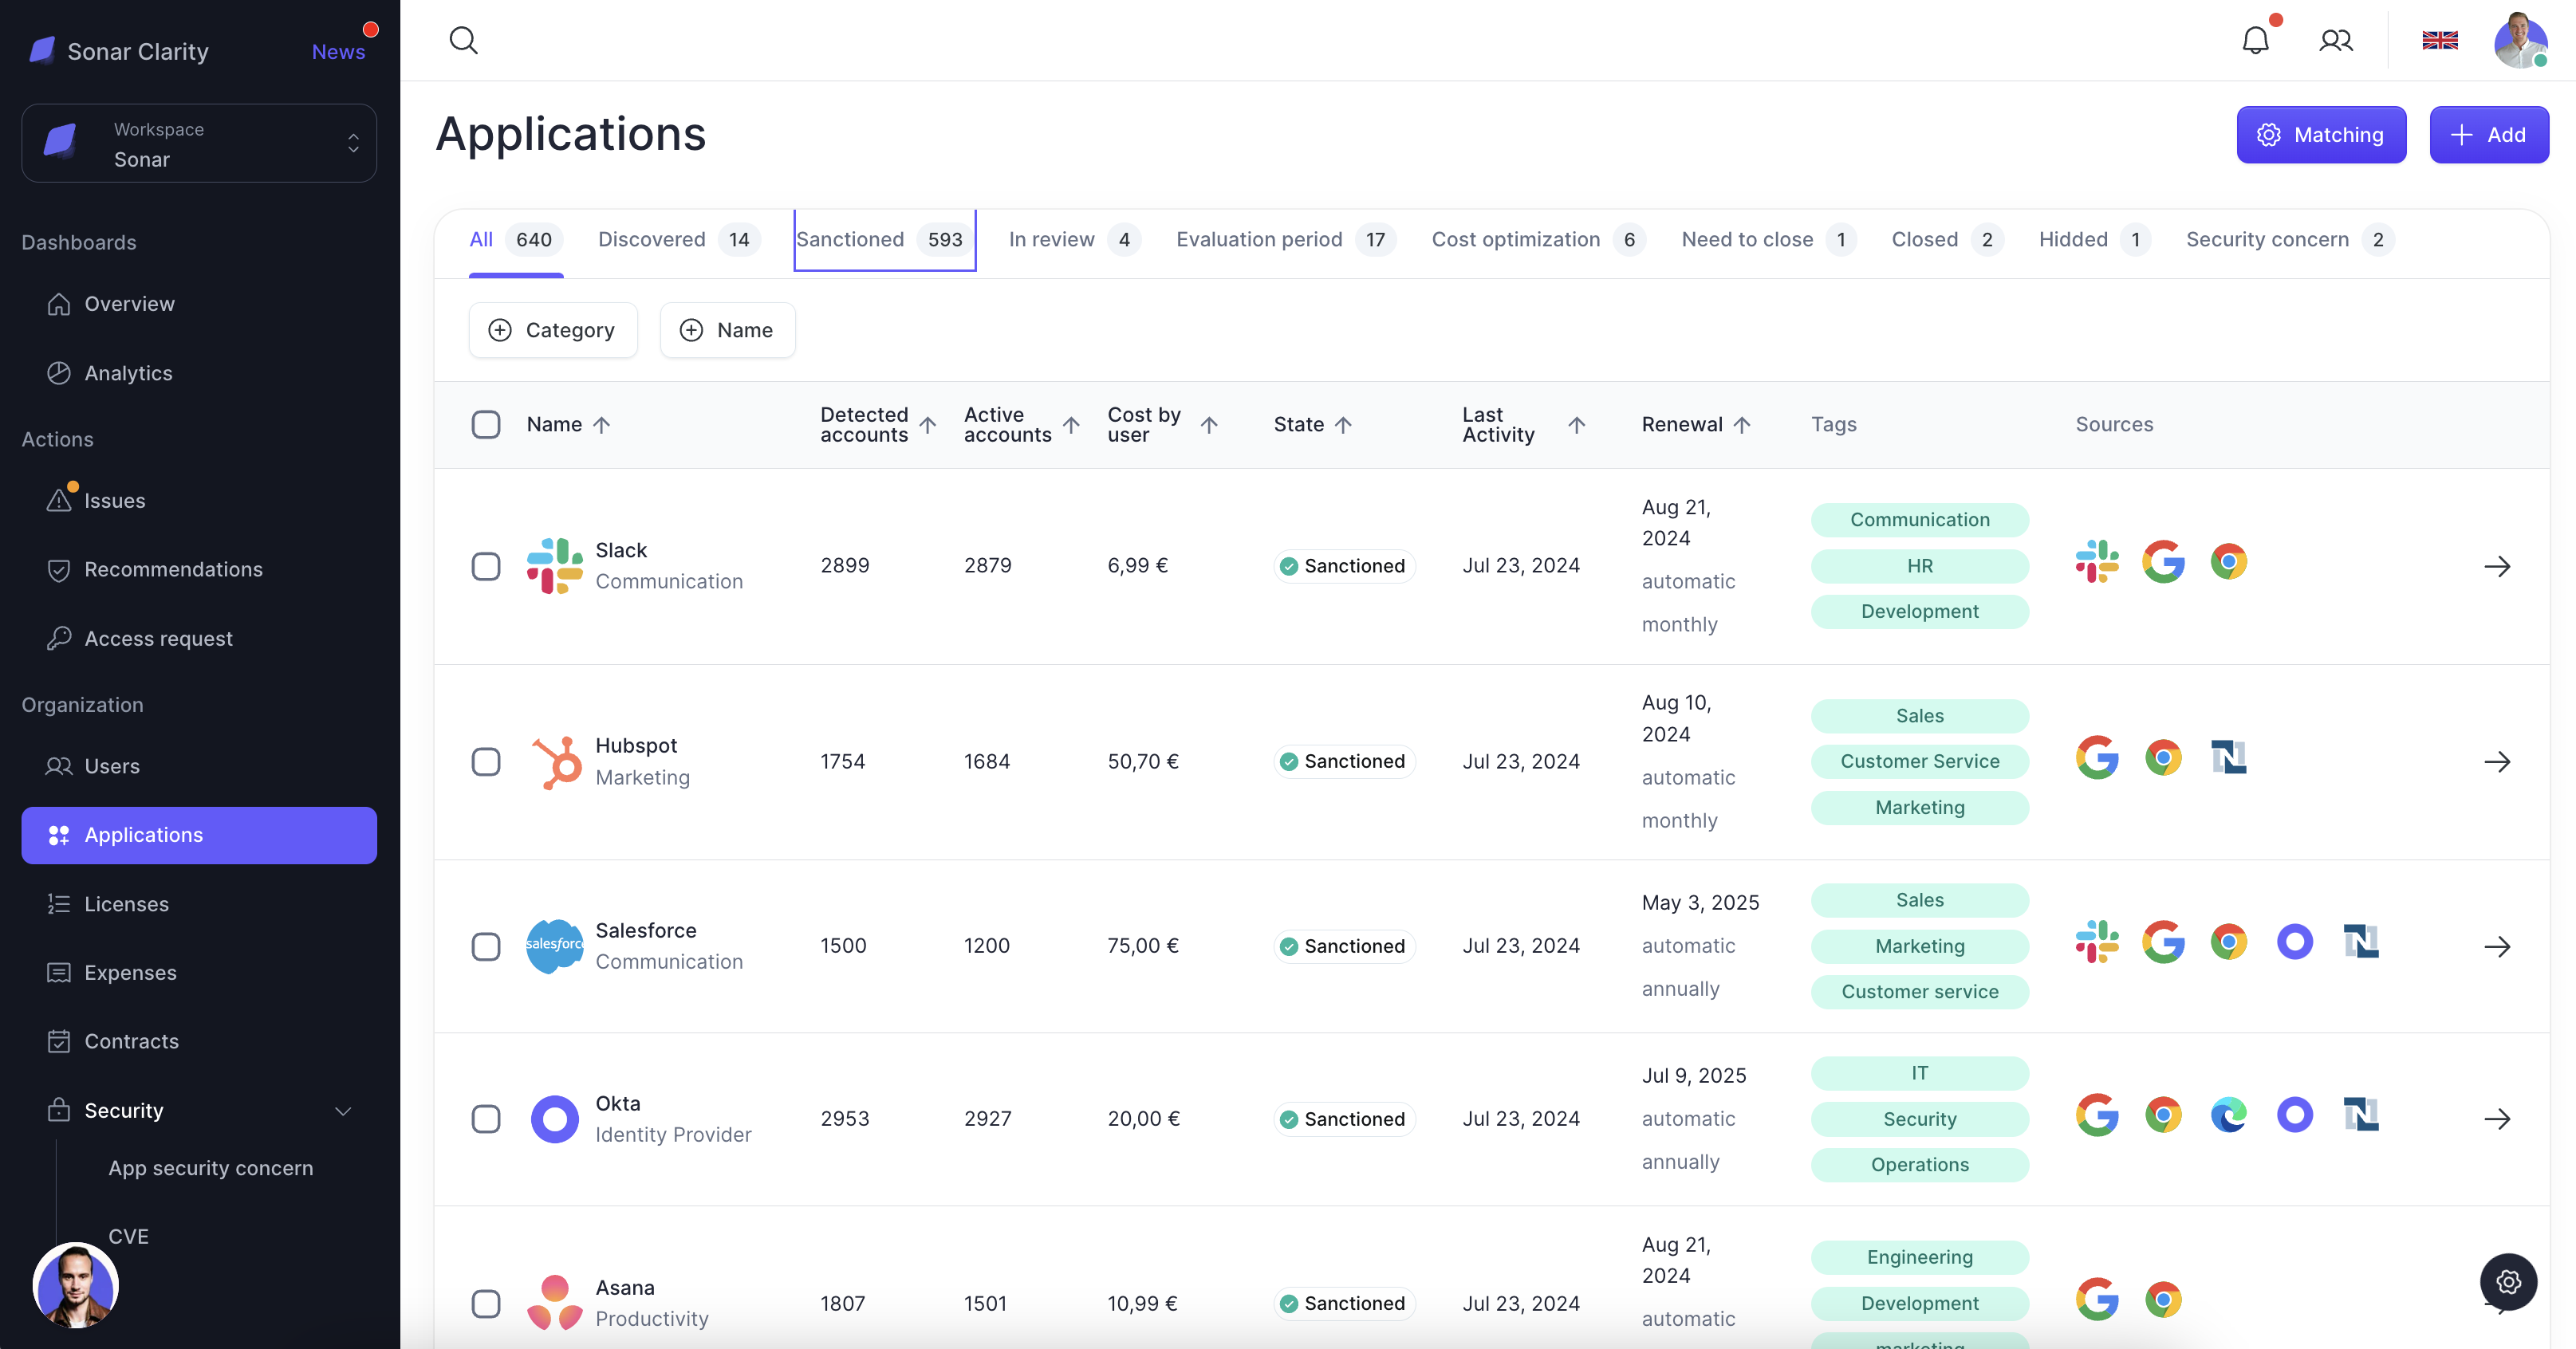
Task: Open Slack row details arrow
Action: (2497, 566)
